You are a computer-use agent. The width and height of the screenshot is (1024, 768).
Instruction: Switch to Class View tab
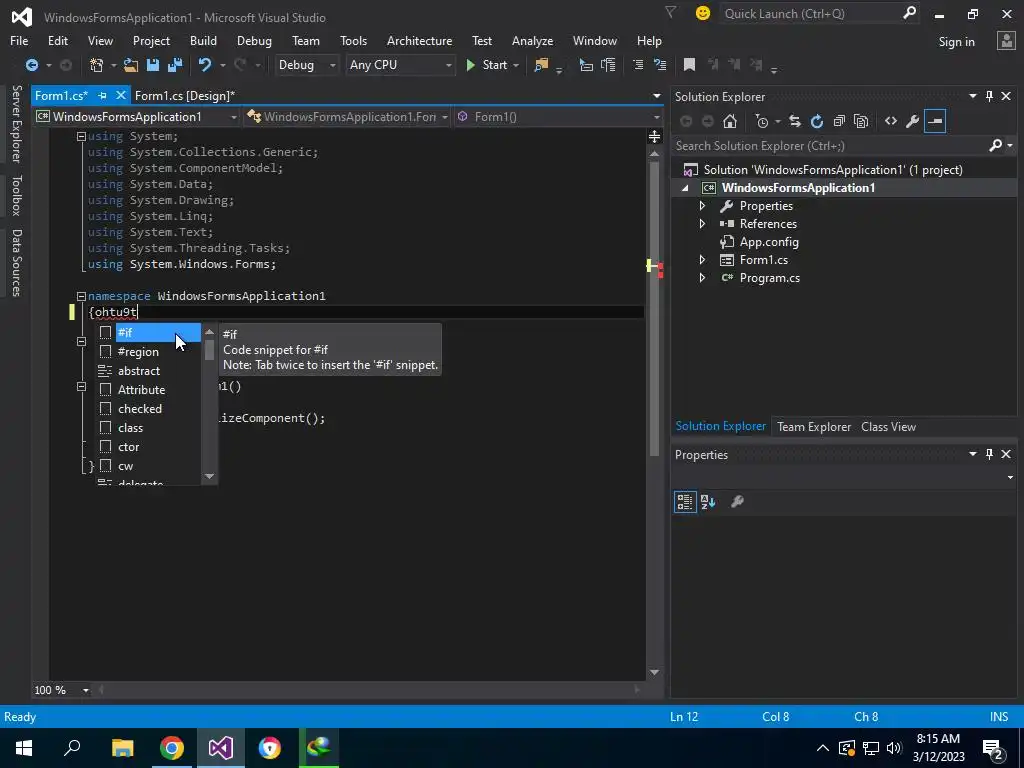[x=888, y=426]
